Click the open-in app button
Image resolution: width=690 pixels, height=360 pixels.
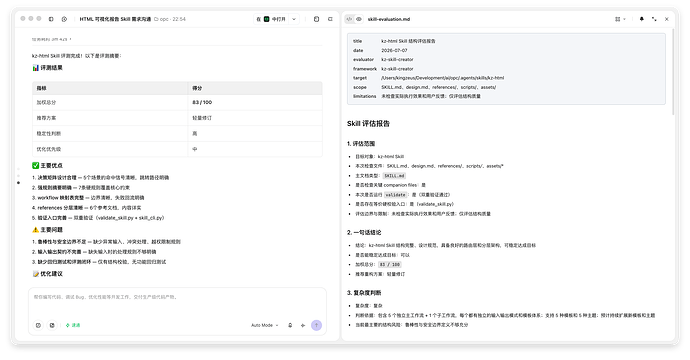tap(272, 19)
